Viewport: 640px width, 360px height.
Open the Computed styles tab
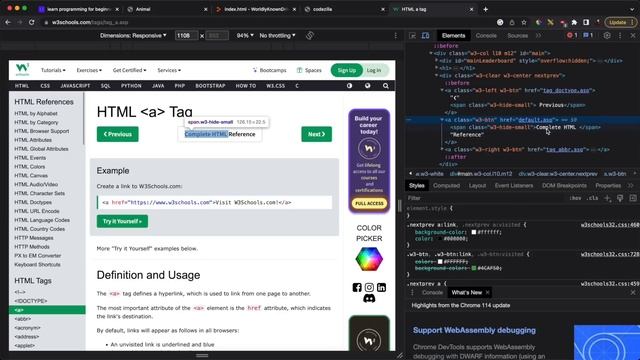point(446,185)
